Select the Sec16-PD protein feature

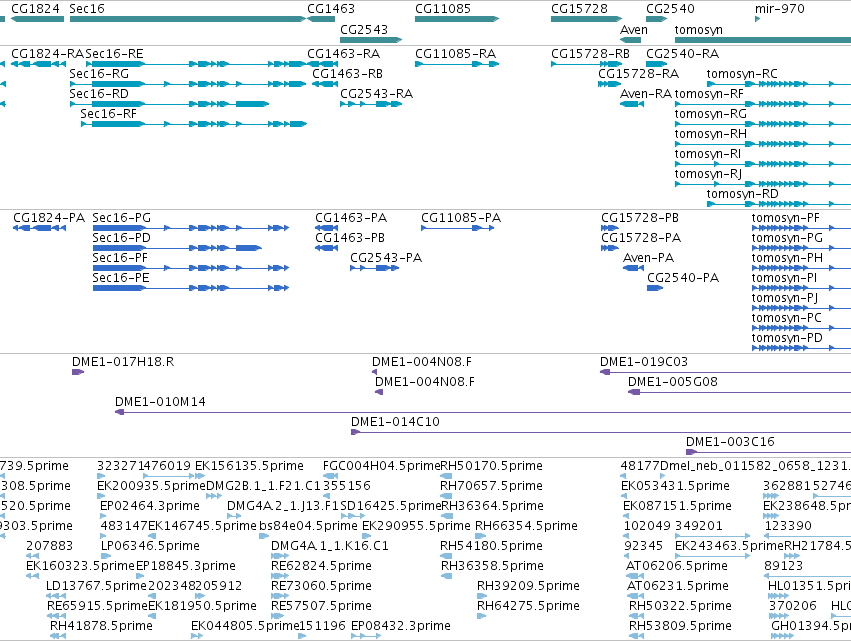[x=177, y=248]
